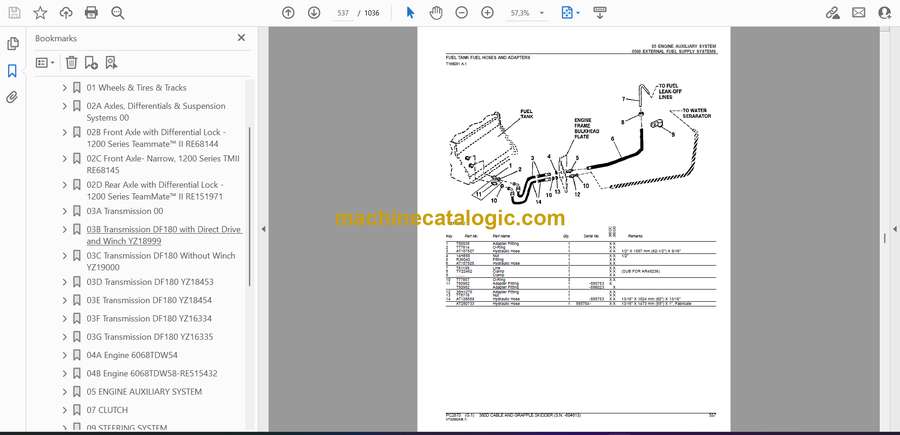Open bookmark 02C Front Axle- Narrow RE68145

[x=163, y=164]
